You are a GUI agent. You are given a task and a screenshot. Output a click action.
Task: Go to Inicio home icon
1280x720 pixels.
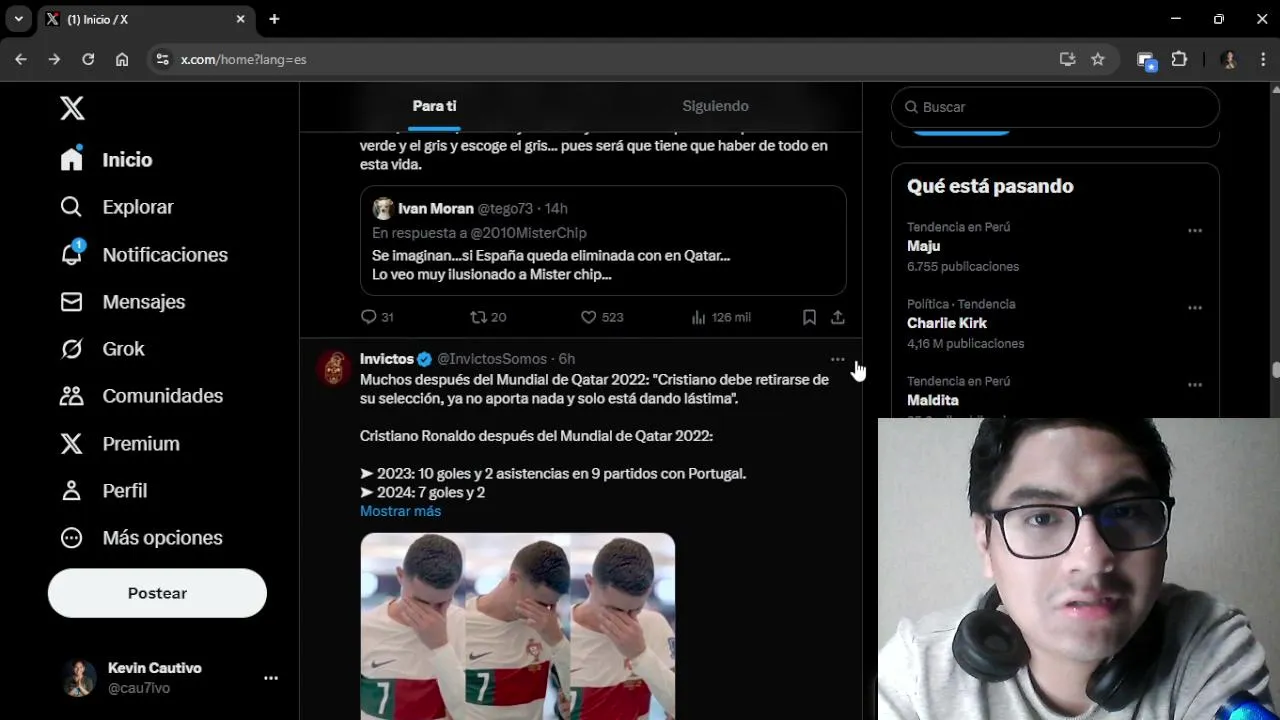71,160
